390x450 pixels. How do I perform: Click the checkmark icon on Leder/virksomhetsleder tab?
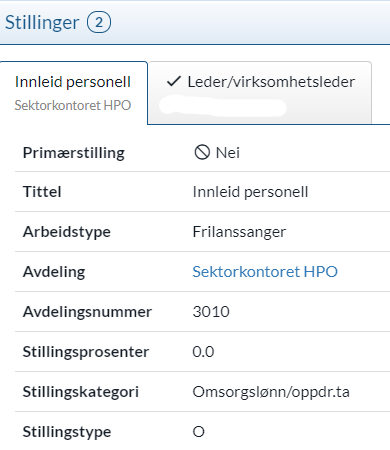pyautogui.click(x=174, y=82)
